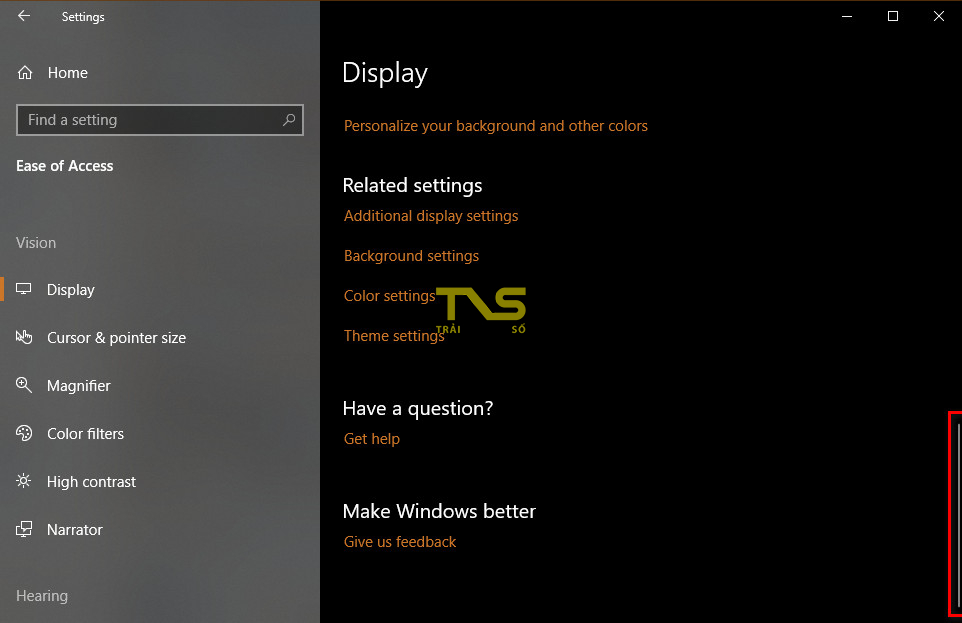The width and height of the screenshot is (962, 623).
Task: Open the Narrator icon in the sidebar
Action: (x=25, y=530)
